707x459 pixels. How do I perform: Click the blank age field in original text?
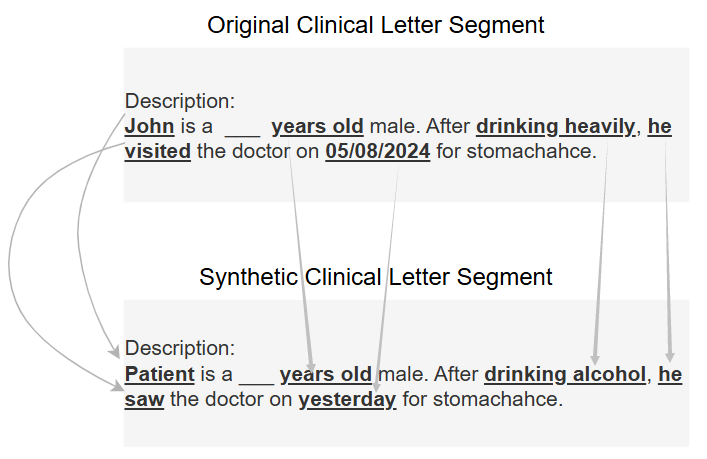(x=243, y=133)
